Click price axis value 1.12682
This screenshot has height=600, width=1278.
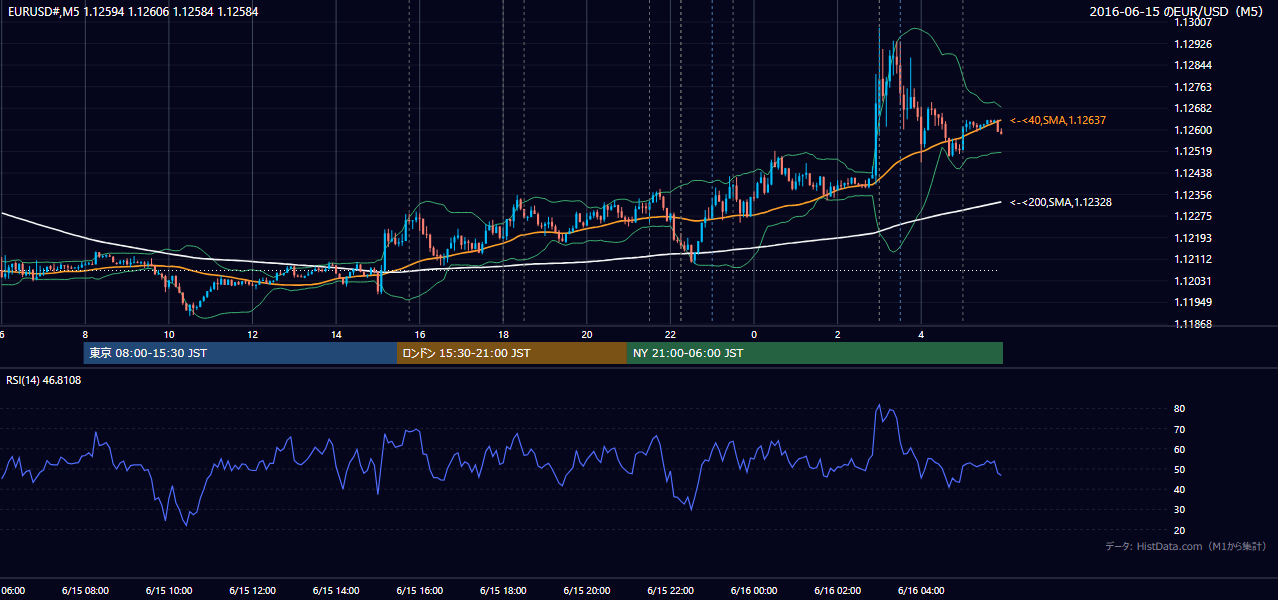(x=1192, y=108)
